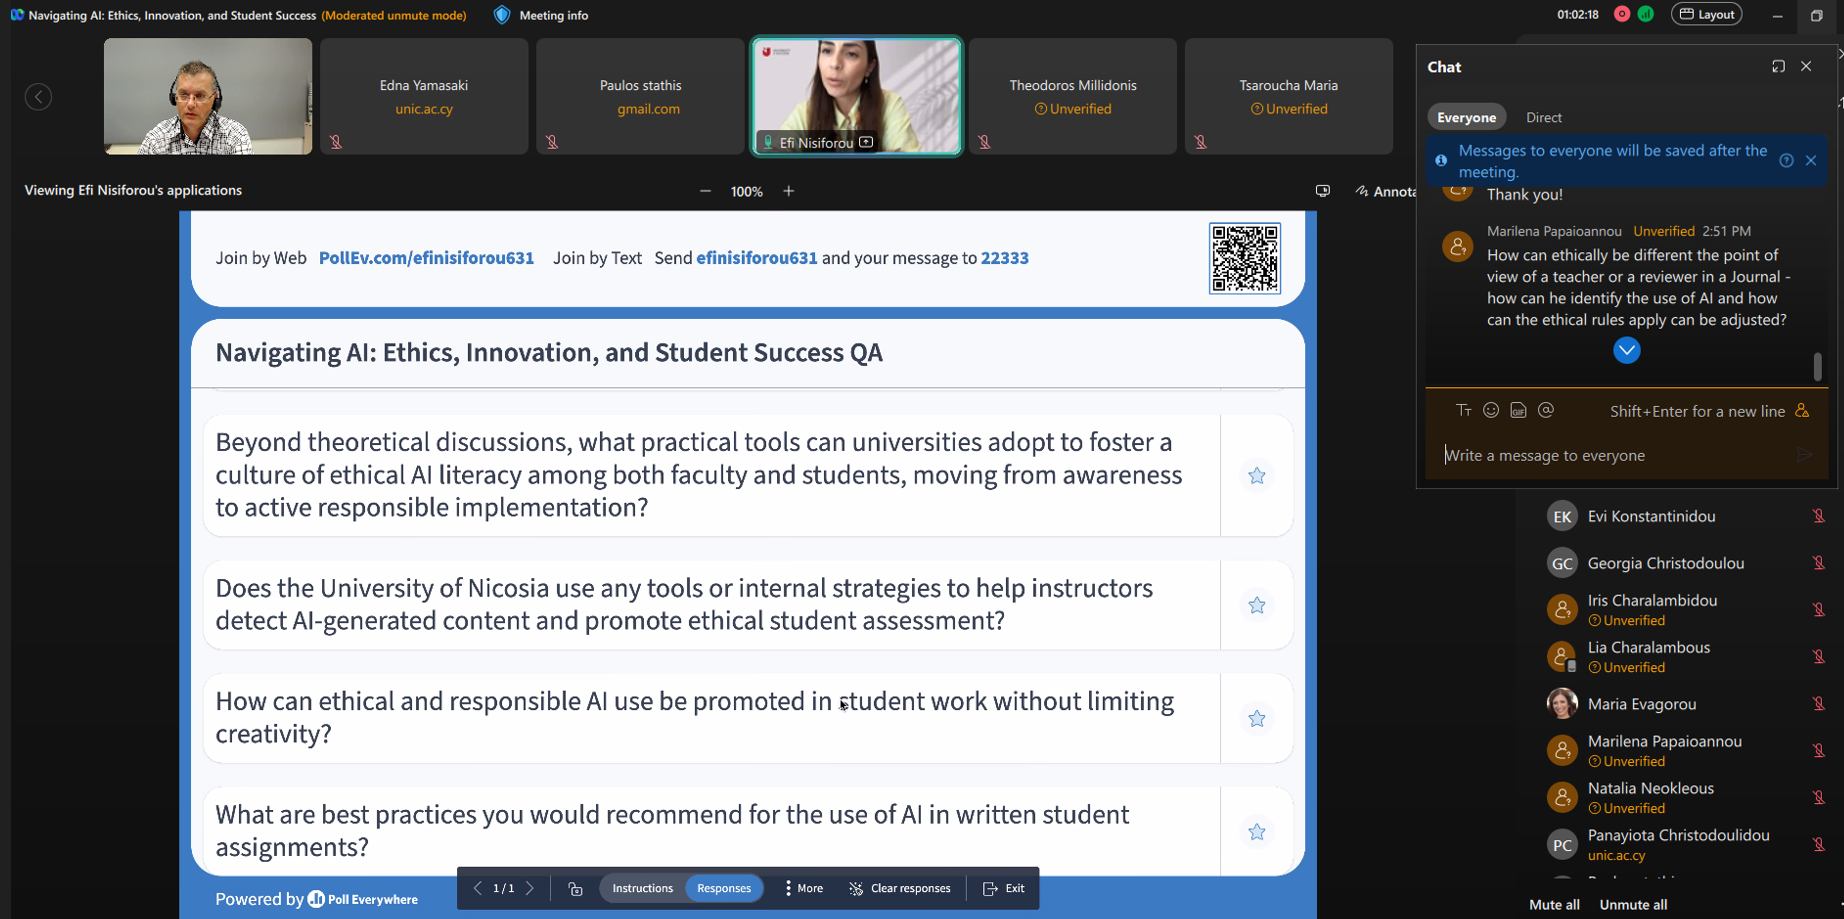Star the practical tools question
1844x919 pixels.
1257,476
